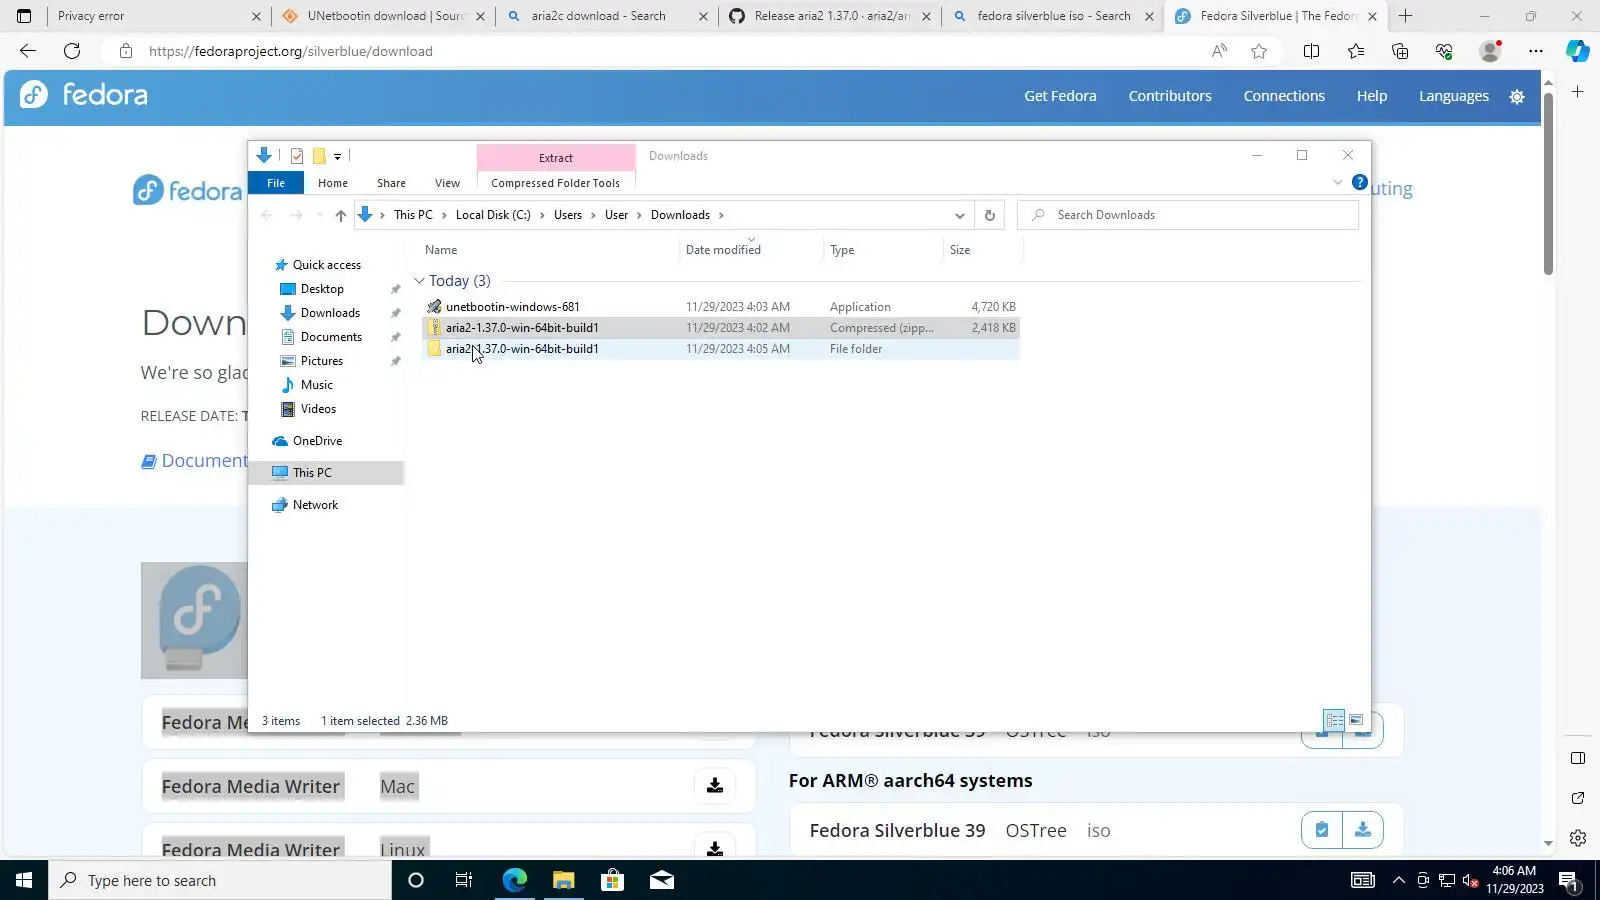Switch to the Release aria2 1.37.0 browser tab
Screen dimensions: 1600x900
830,16
